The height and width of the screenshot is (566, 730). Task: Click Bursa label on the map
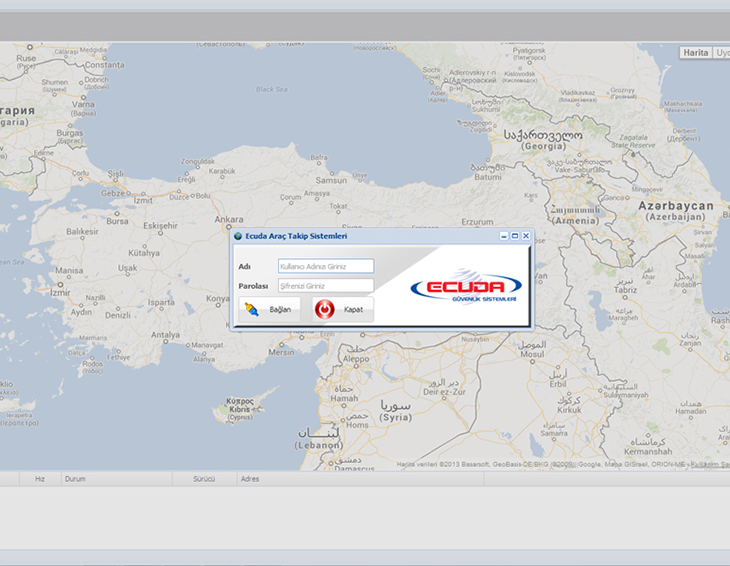(x=117, y=222)
